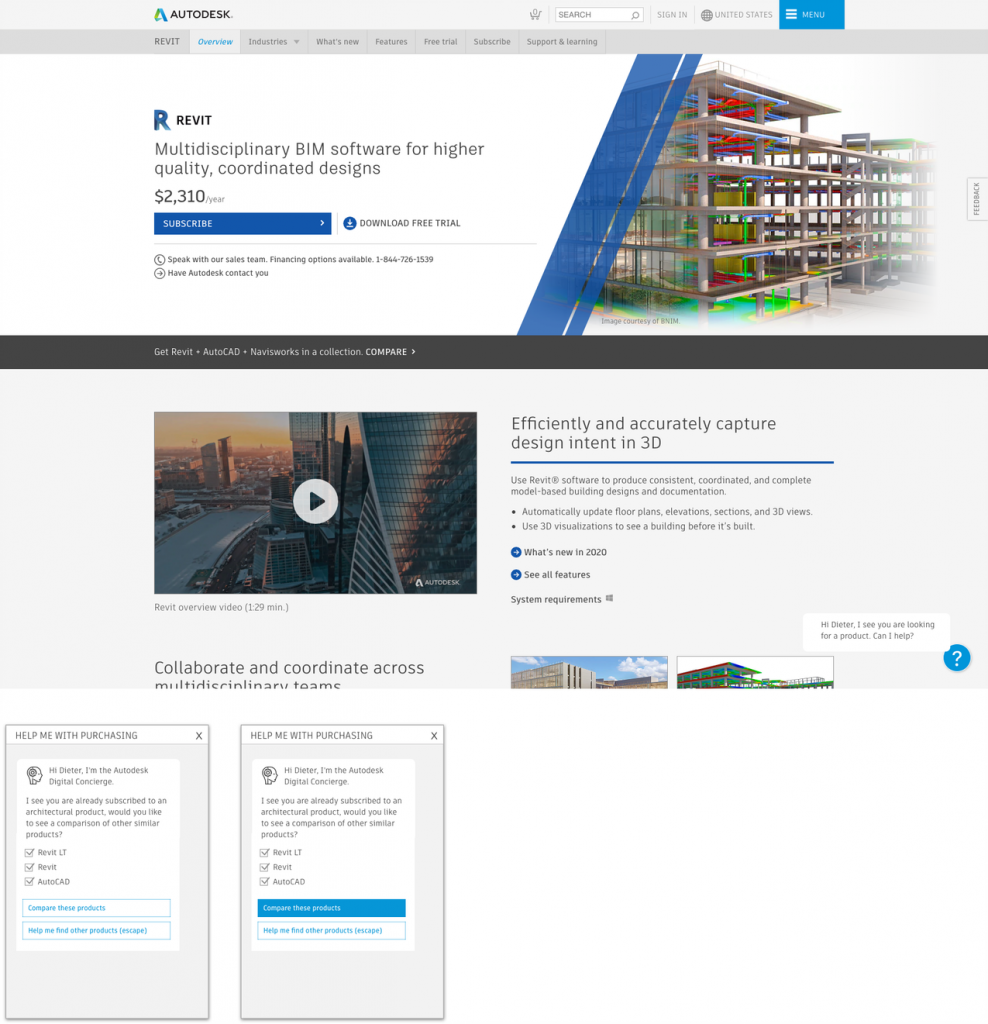988x1024 pixels.
Task: Click DOWNLOAD FREE TRIAL link
Action: click(410, 223)
